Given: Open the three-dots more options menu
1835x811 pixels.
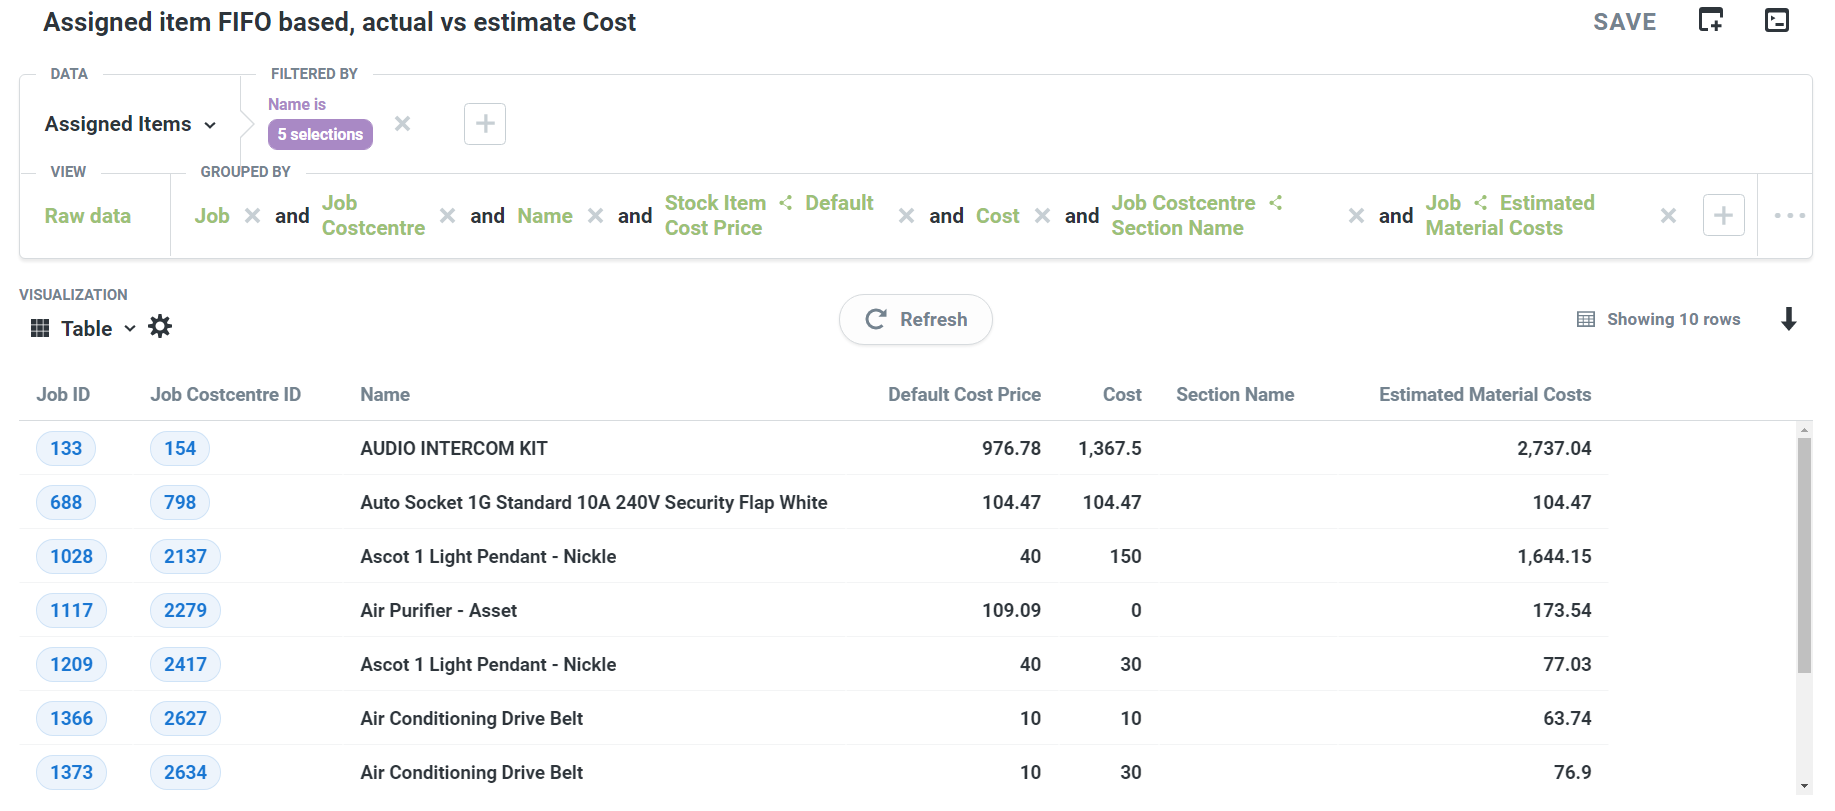Looking at the screenshot, I should click(1789, 215).
